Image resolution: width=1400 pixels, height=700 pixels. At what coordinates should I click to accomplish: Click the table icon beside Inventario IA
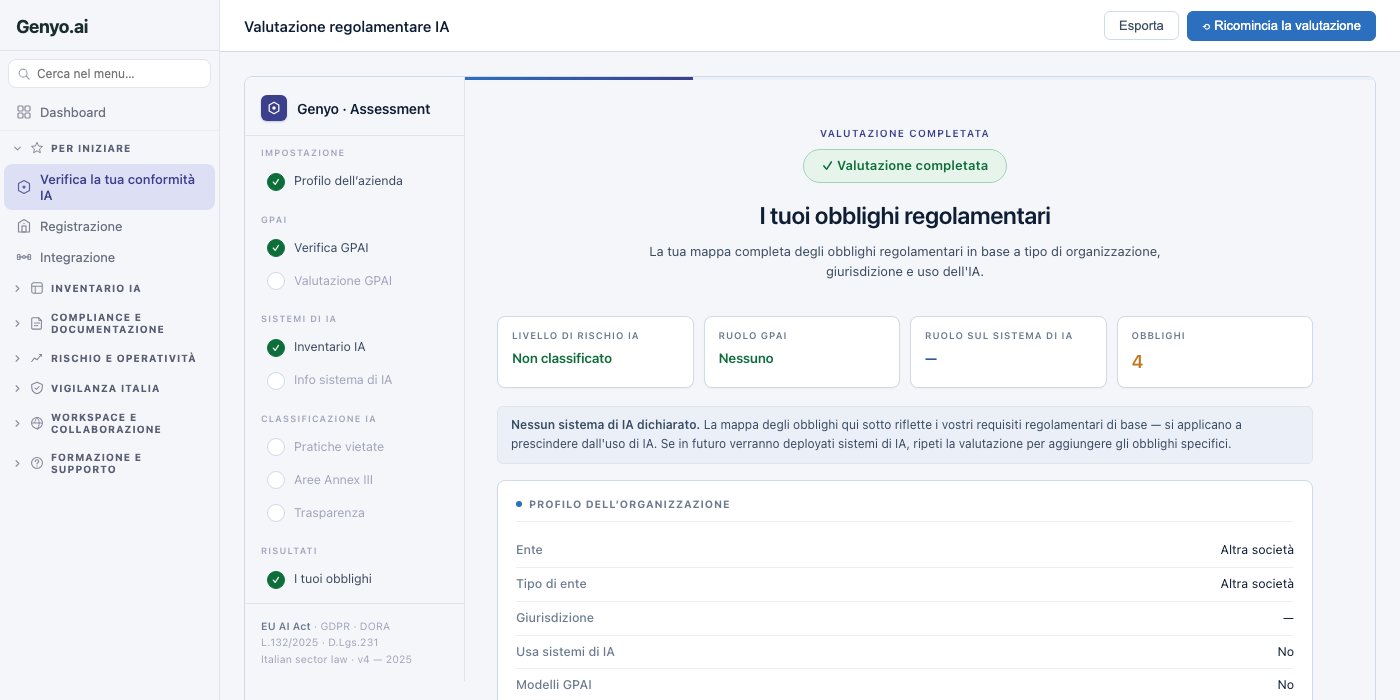pos(37,288)
